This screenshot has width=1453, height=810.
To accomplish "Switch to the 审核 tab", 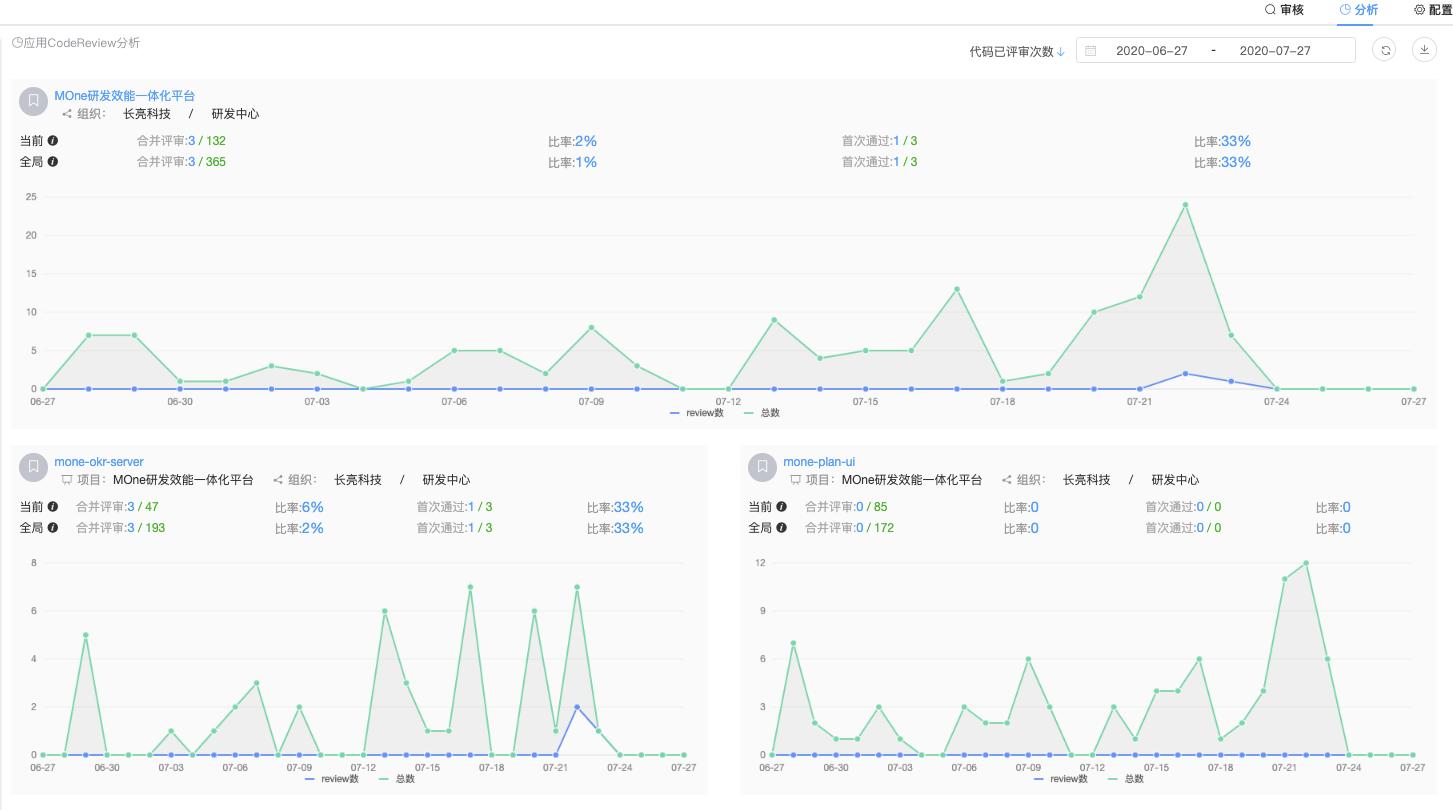I will pyautogui.click(x=1284, y=10).
